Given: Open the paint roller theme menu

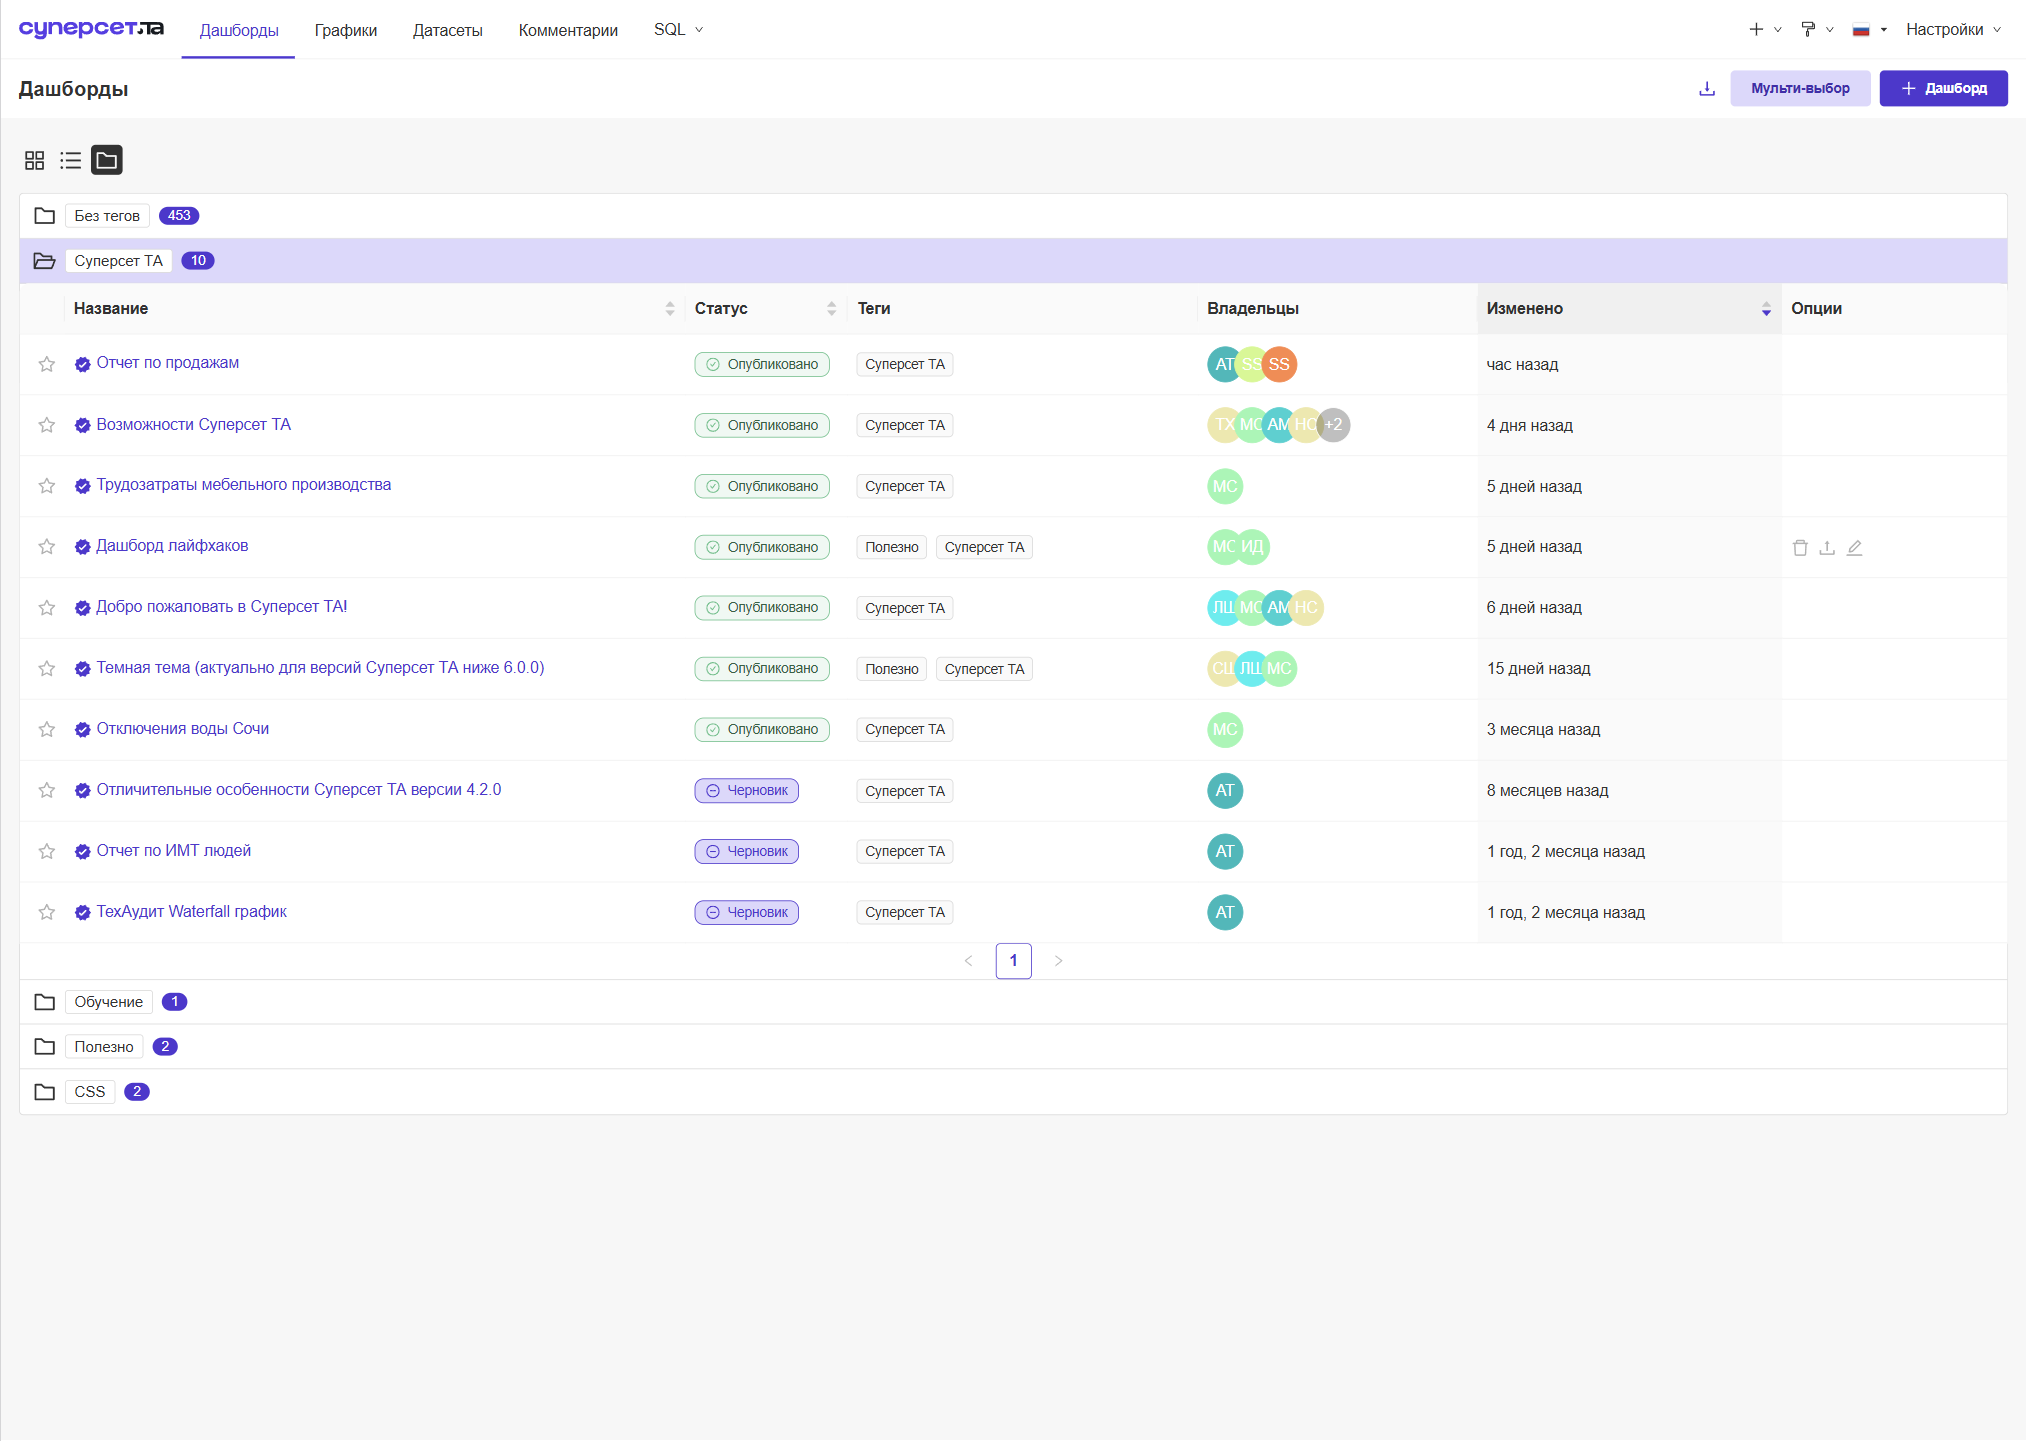Looking at the screenshot, I should pyautogui.click(x=1816, y=29).
